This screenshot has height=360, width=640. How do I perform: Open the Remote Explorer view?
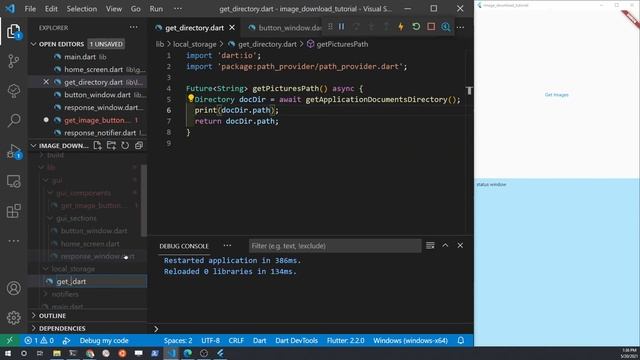point(13,181)
